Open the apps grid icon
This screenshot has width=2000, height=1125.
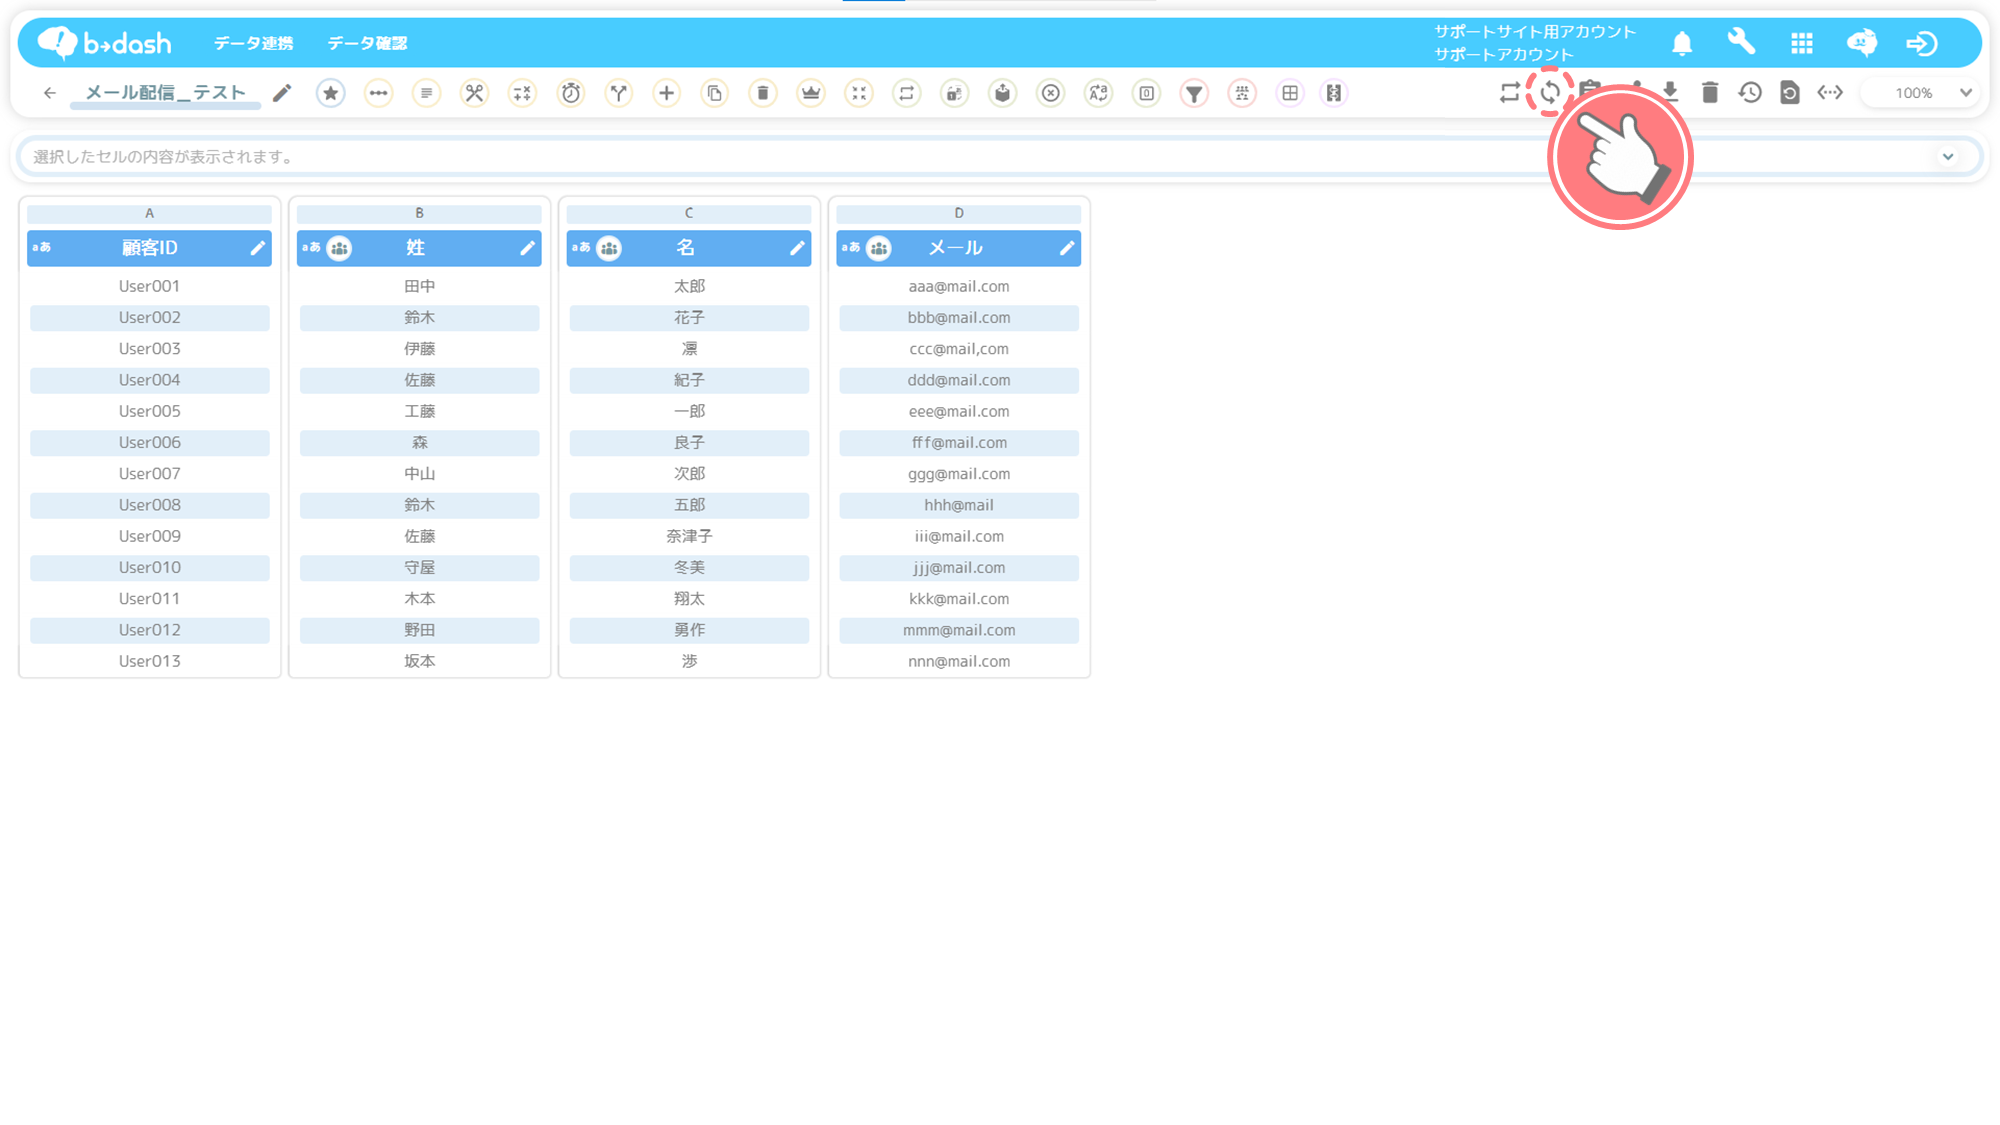coord(1802,43)
